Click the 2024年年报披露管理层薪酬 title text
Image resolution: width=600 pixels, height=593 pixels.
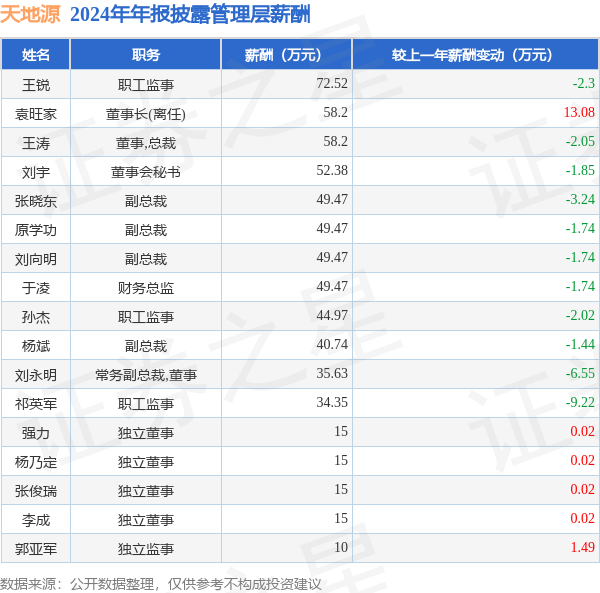coord(190,15)
